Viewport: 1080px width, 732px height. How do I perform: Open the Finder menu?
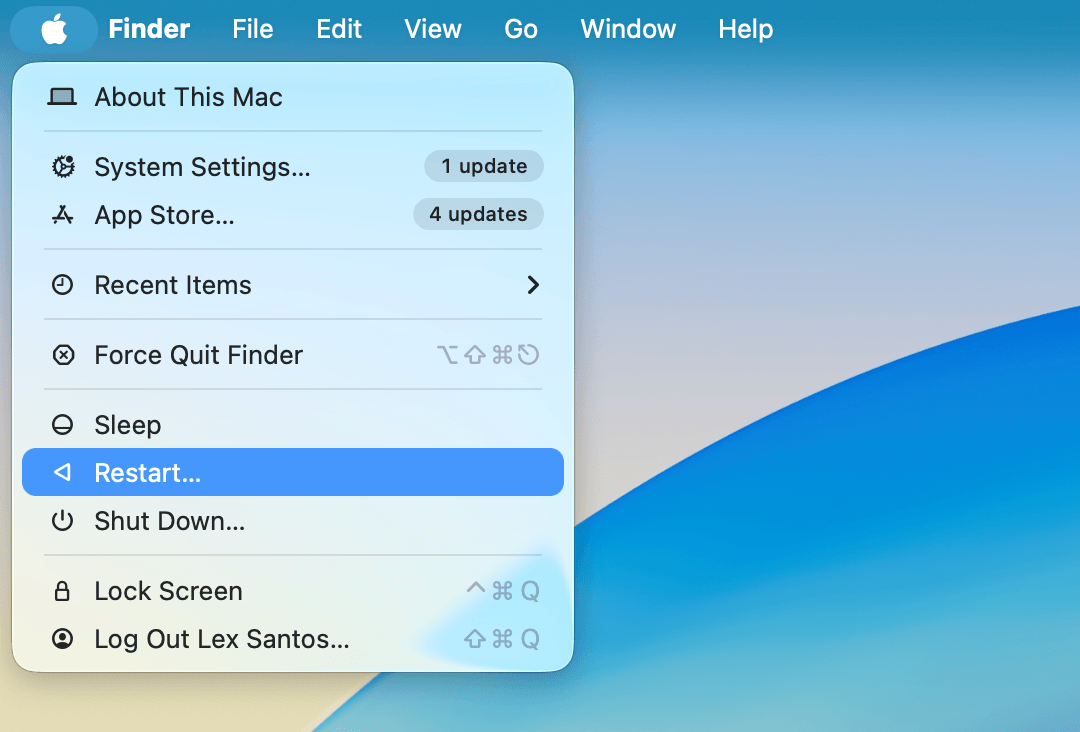click(149, 29)
